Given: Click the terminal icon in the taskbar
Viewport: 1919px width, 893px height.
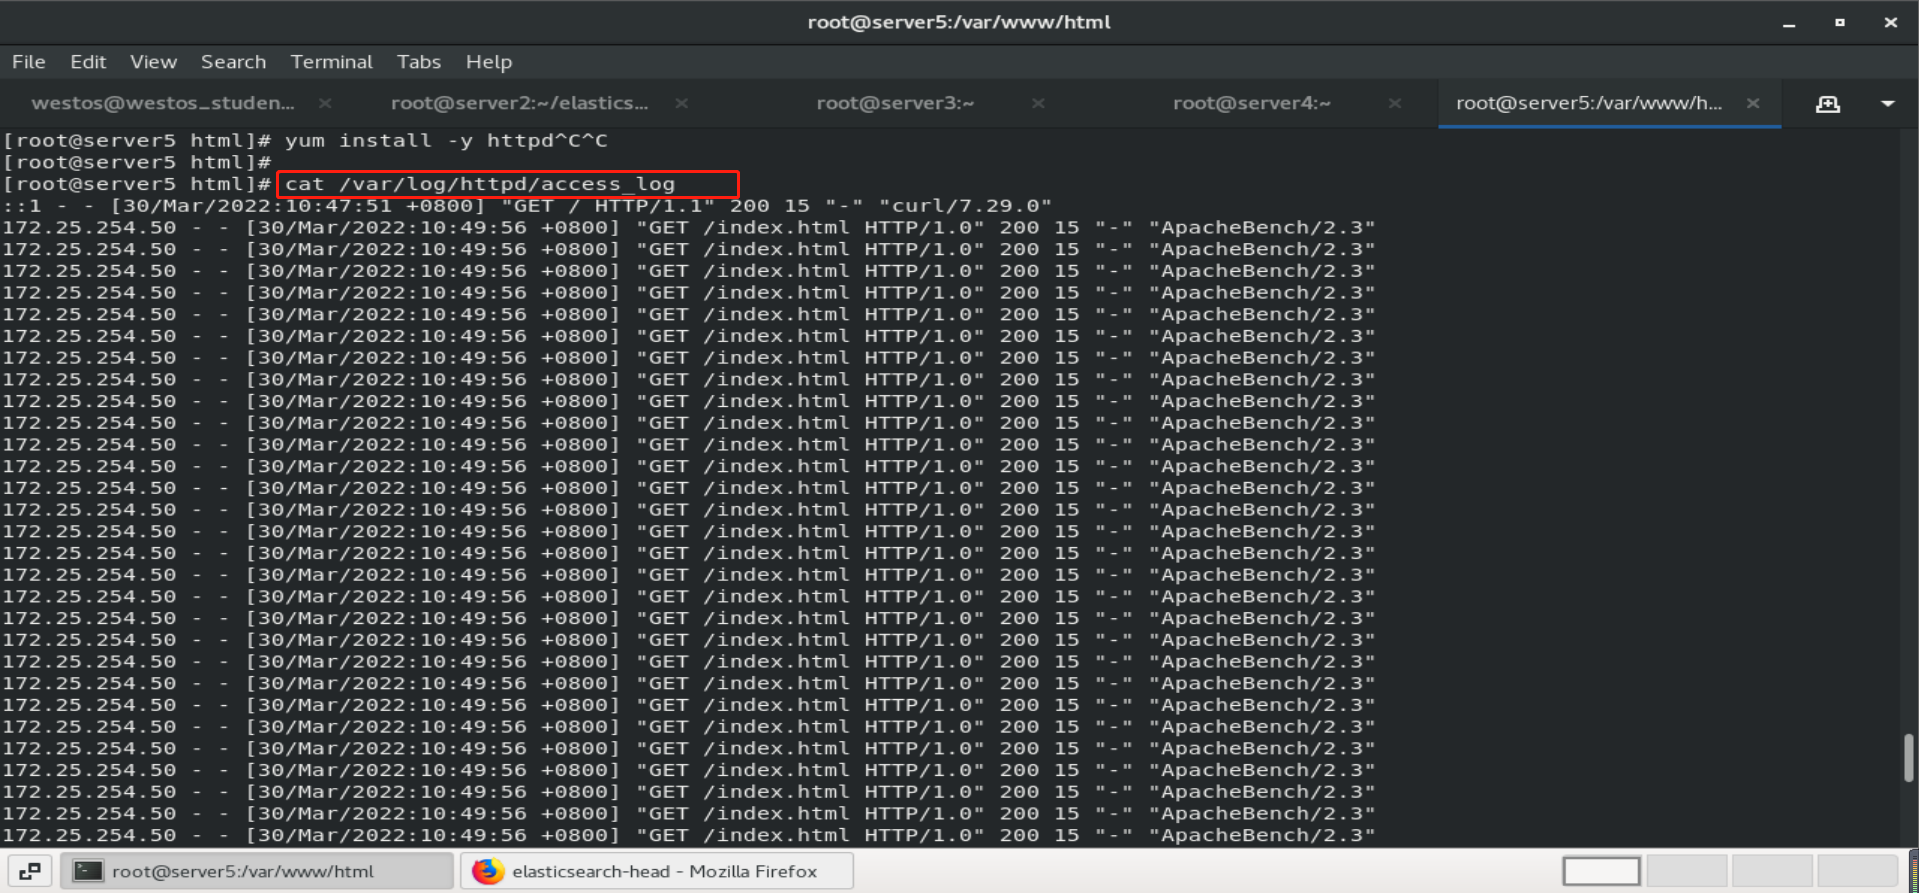Looking at the screenshot, I should coord(88,871).
